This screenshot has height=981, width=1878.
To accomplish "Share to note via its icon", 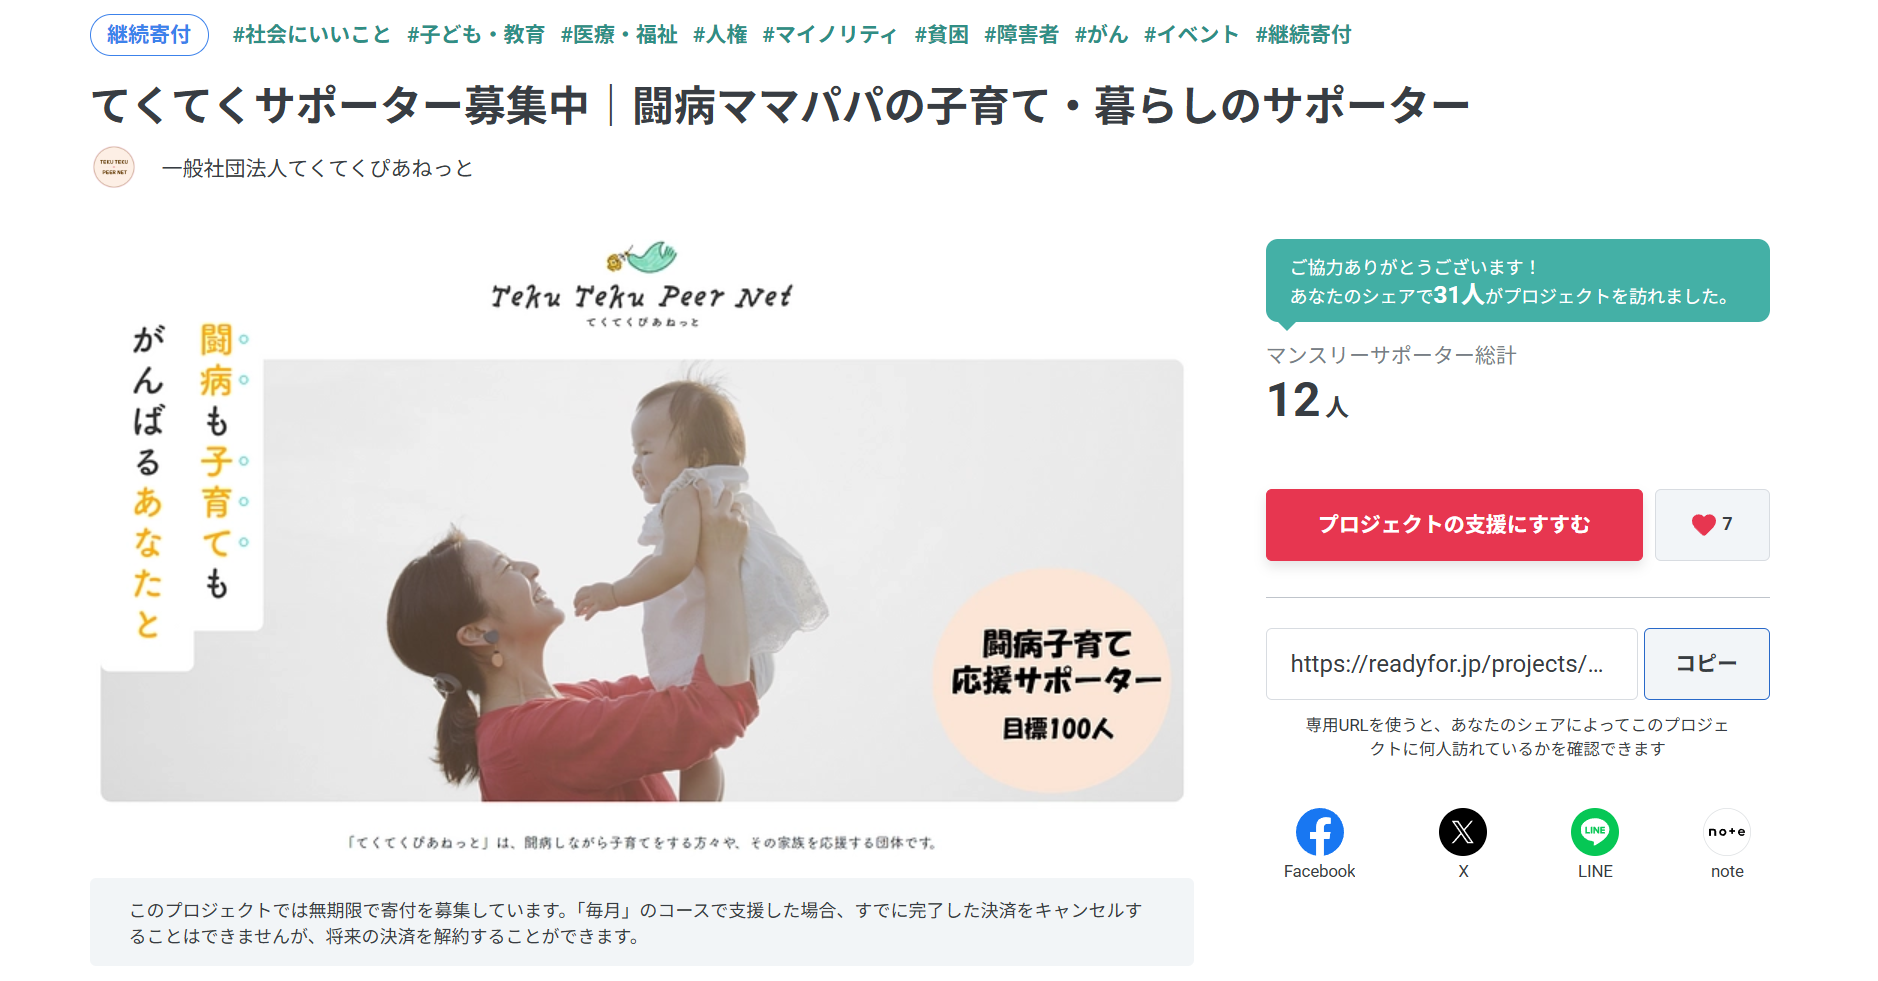I will (1727, 832).
